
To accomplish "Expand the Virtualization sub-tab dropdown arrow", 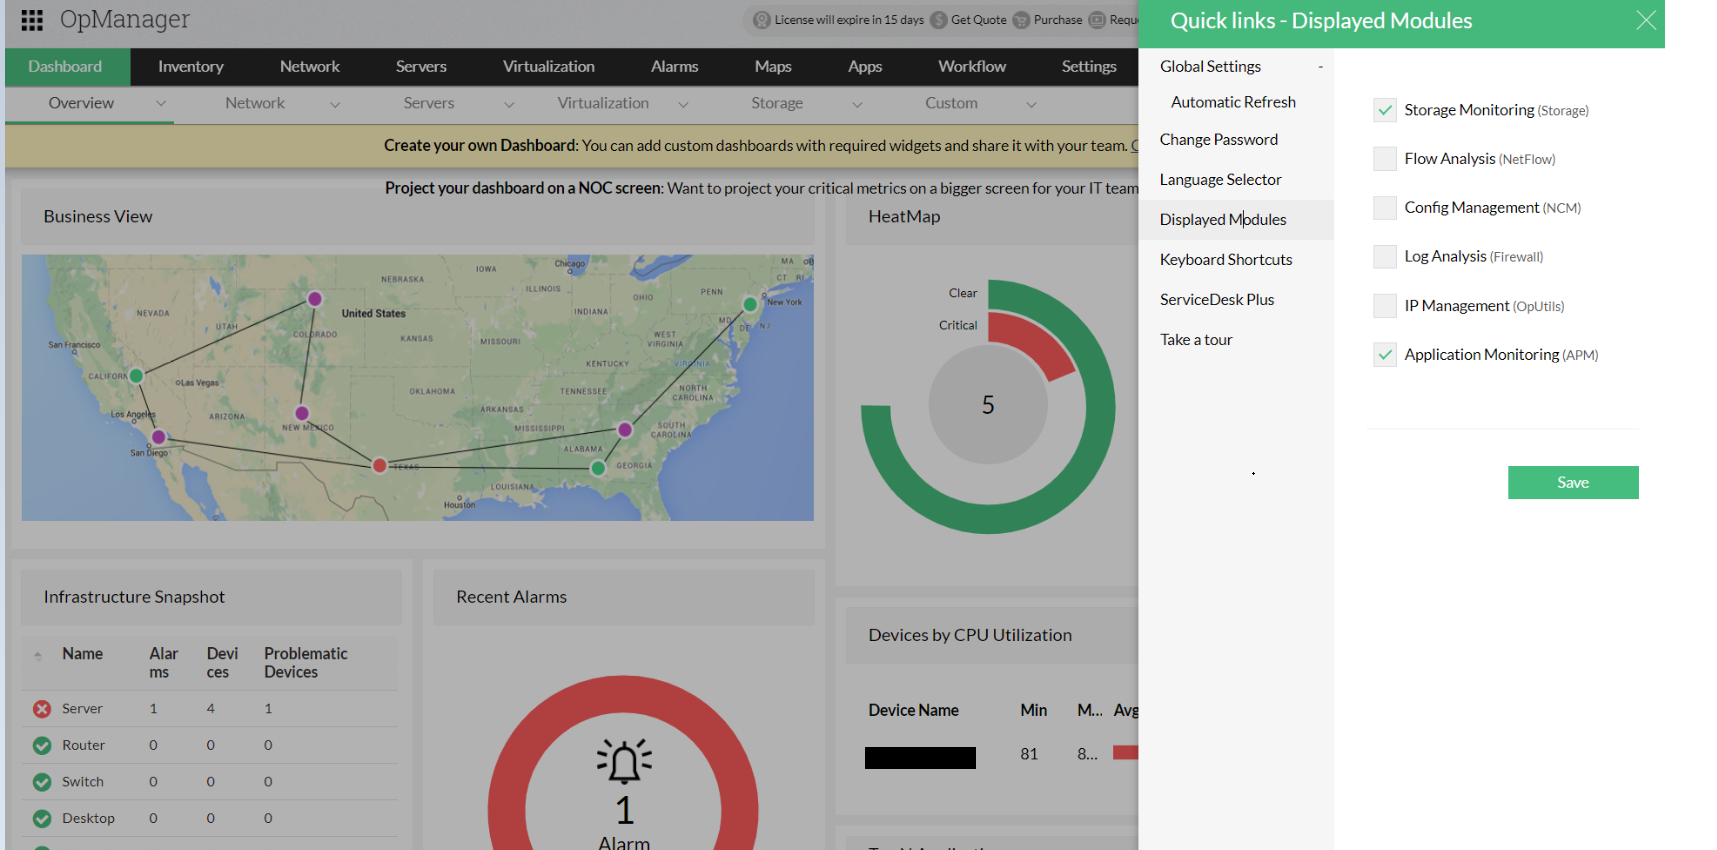I will 683,104.
